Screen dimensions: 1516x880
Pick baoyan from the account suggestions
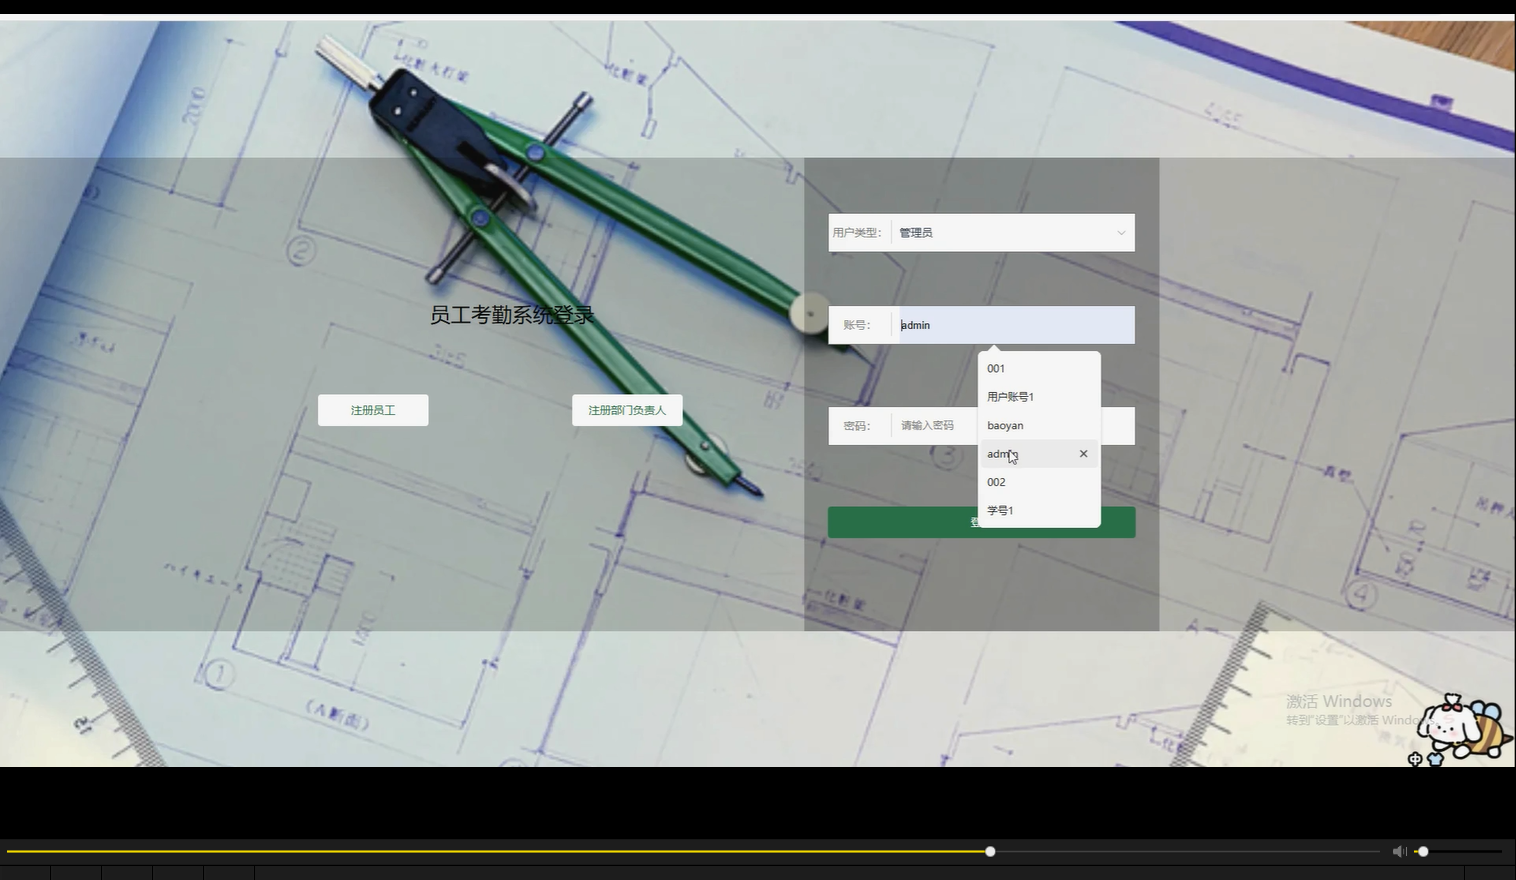(1039, 425)
